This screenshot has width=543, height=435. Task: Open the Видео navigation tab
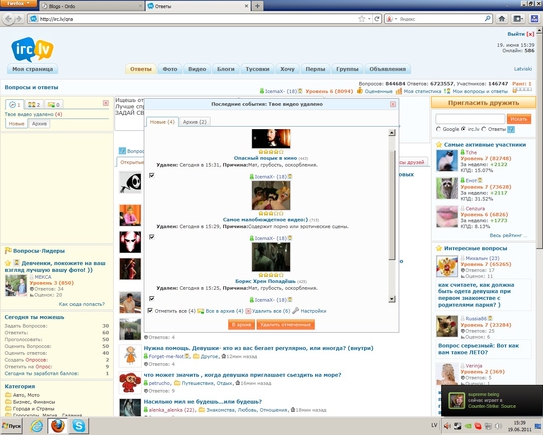[197, 69]
